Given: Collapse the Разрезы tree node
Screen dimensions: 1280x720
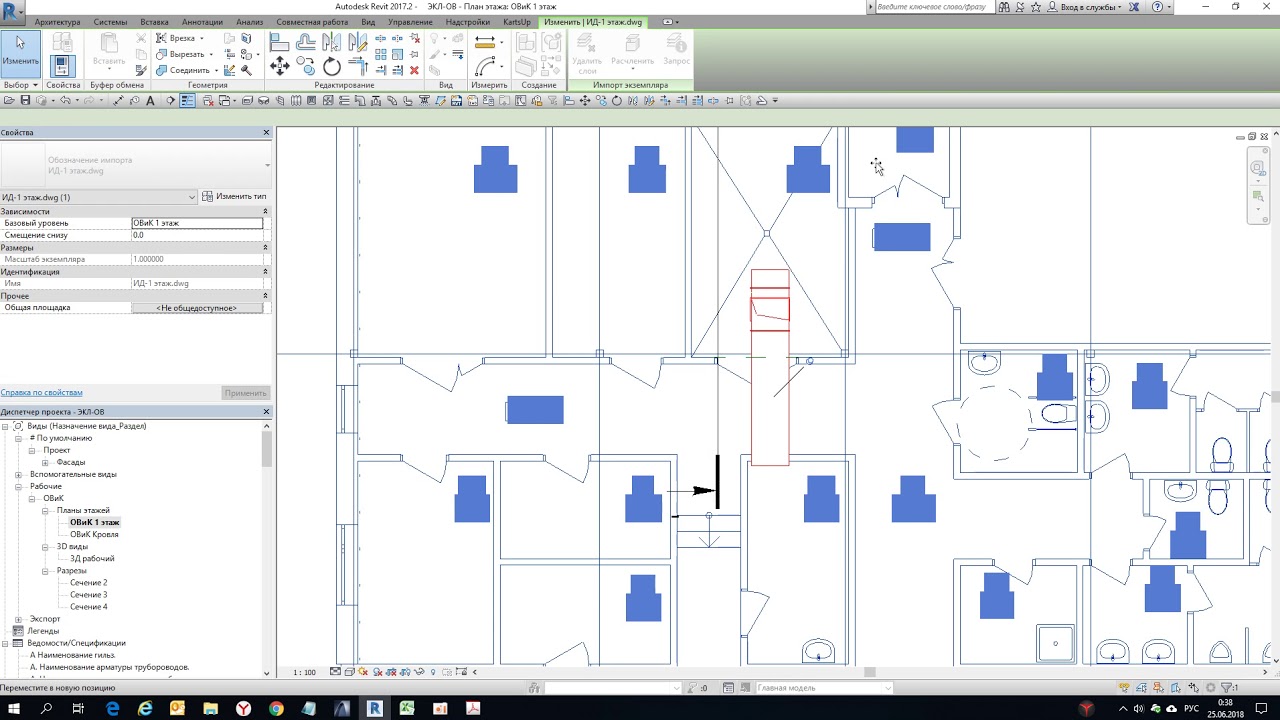Looking at the screenshot, I should 45,570.
